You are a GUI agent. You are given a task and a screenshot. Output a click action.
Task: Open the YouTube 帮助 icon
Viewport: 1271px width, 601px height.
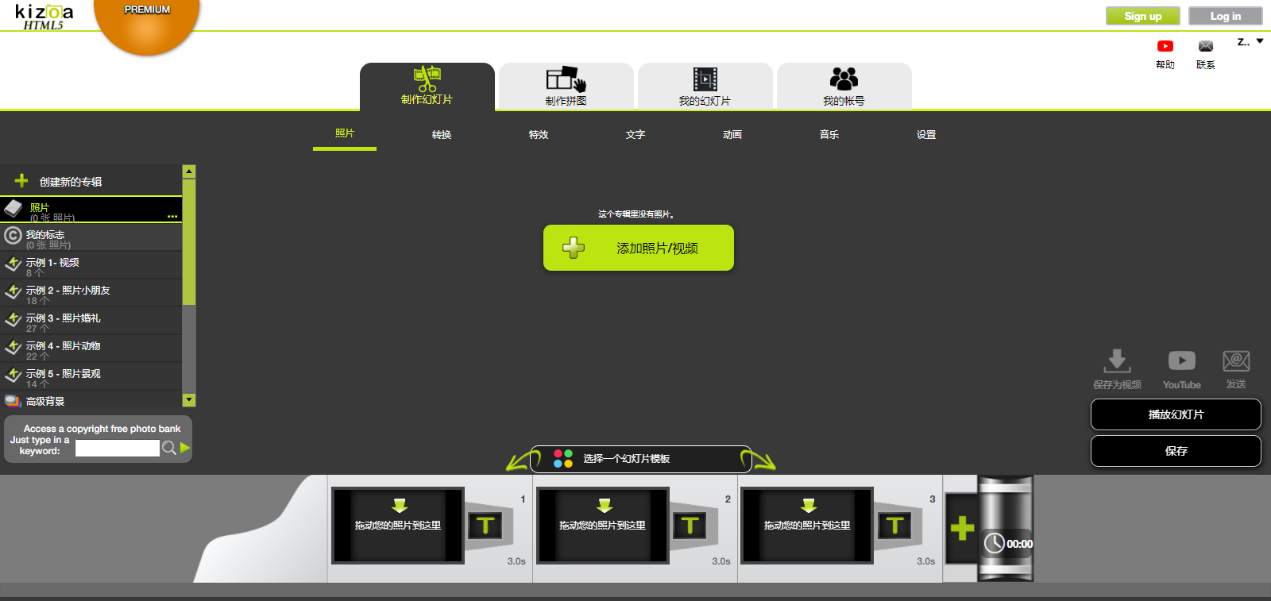point(1165,46)
